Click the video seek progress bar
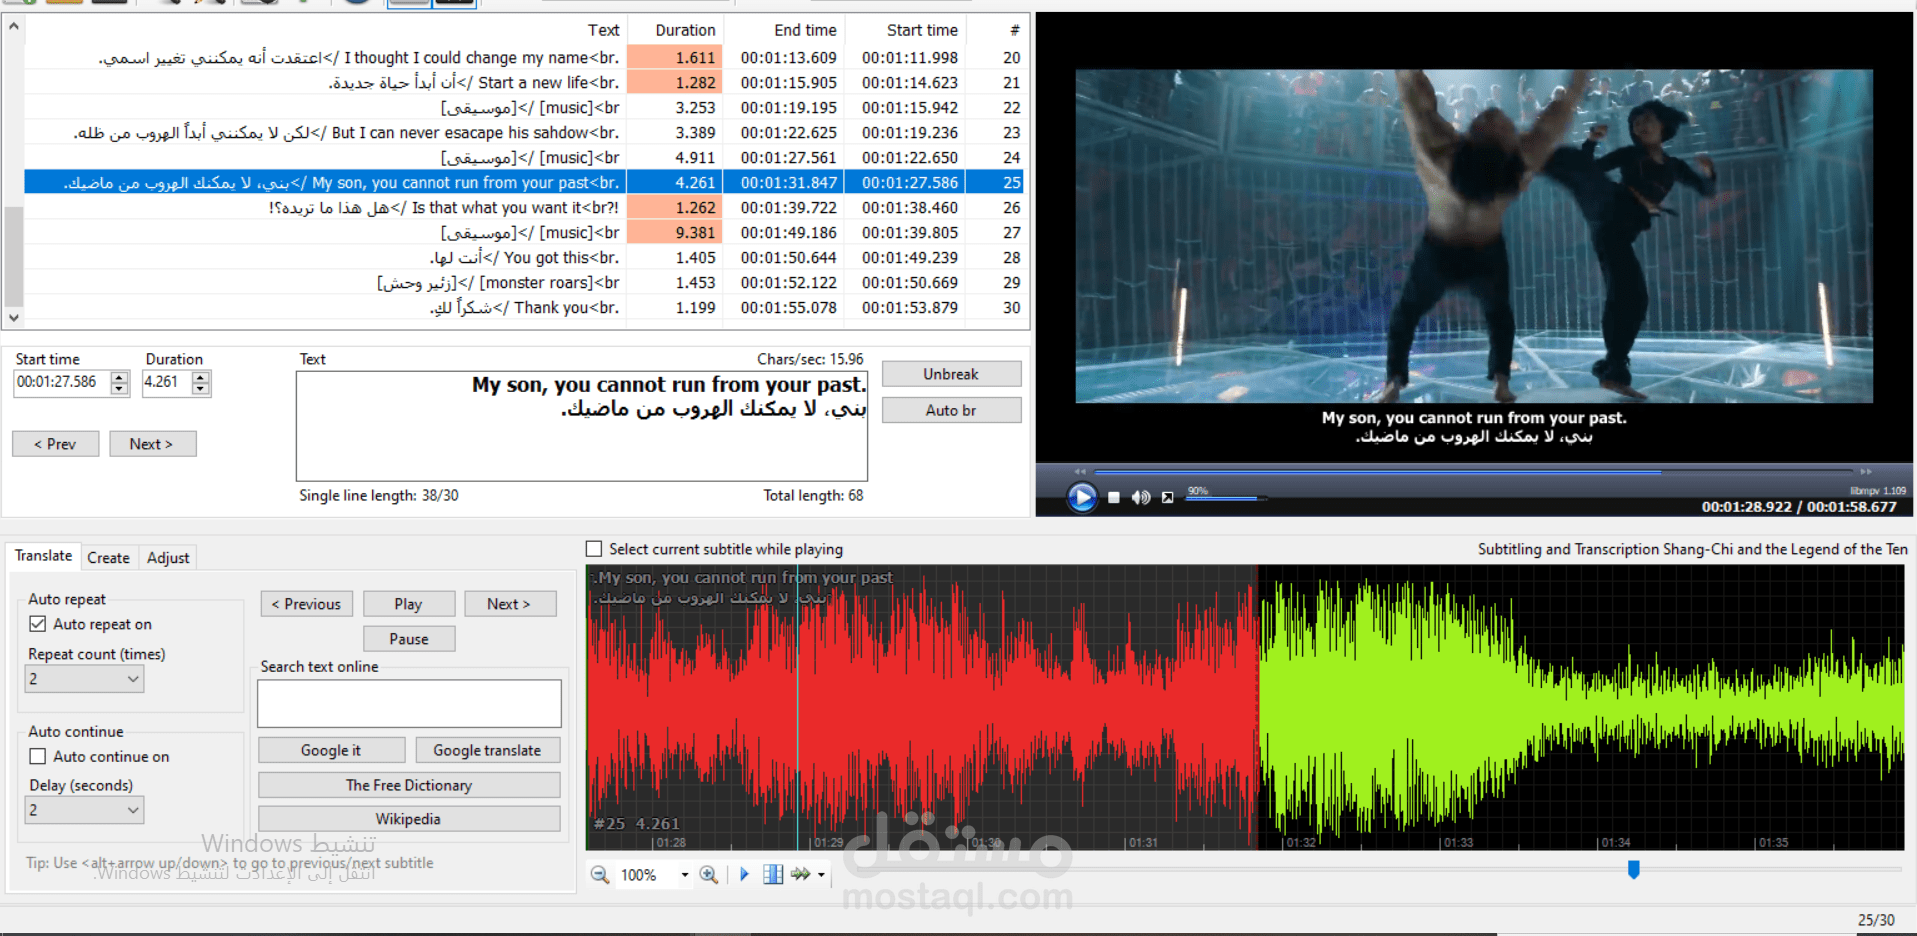The image size is (1917, 936). pos(1473,471)
